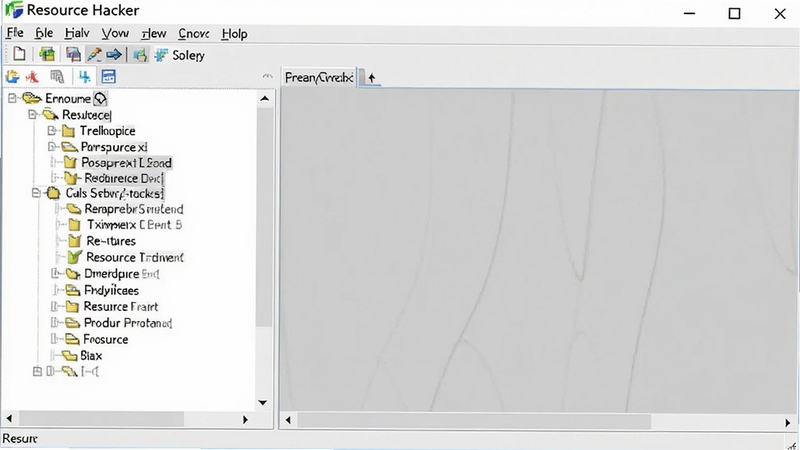The height and width of the screenshot is (450, 800).
Task: Click the Resource Hacker logo in the title bar
Action: (14, 10)
